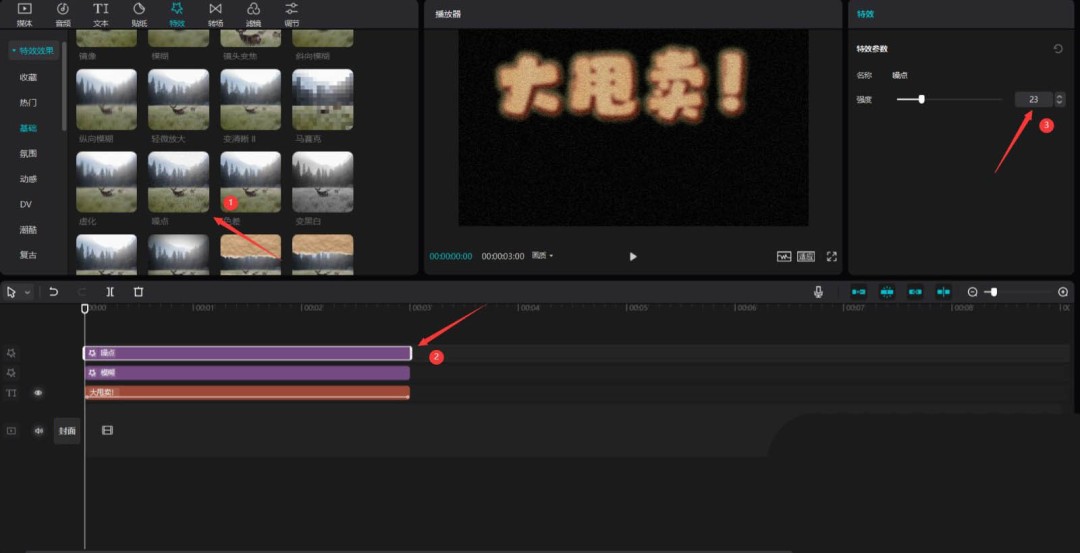Choose the 变清晰 II effect thumbnail
The height and width of the screenshot is (553, 1080).
[x=251, y=99]
